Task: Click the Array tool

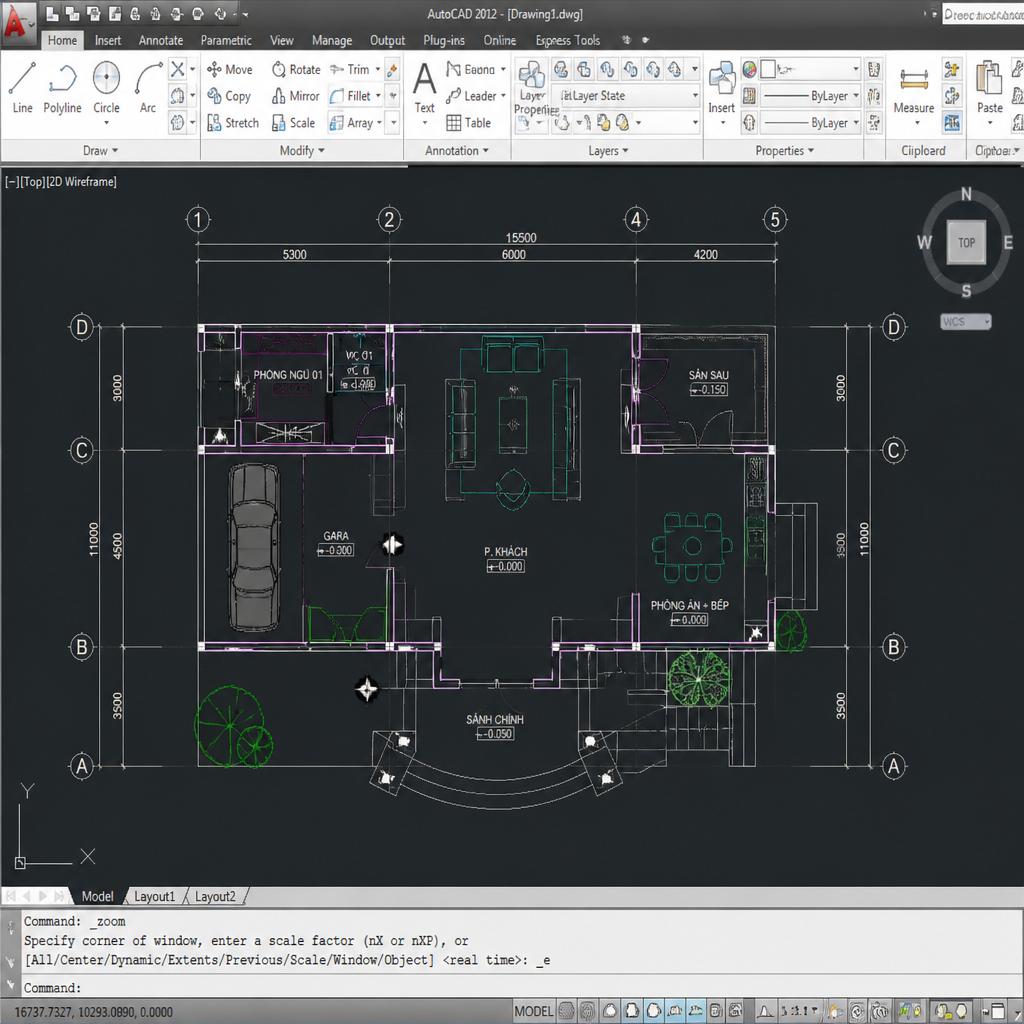Action: [351, 123]
